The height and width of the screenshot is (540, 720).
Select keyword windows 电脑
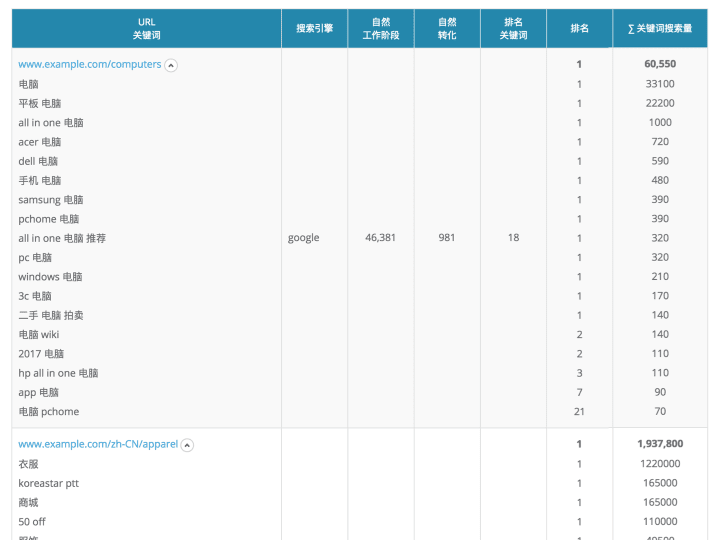click(51, 277)
